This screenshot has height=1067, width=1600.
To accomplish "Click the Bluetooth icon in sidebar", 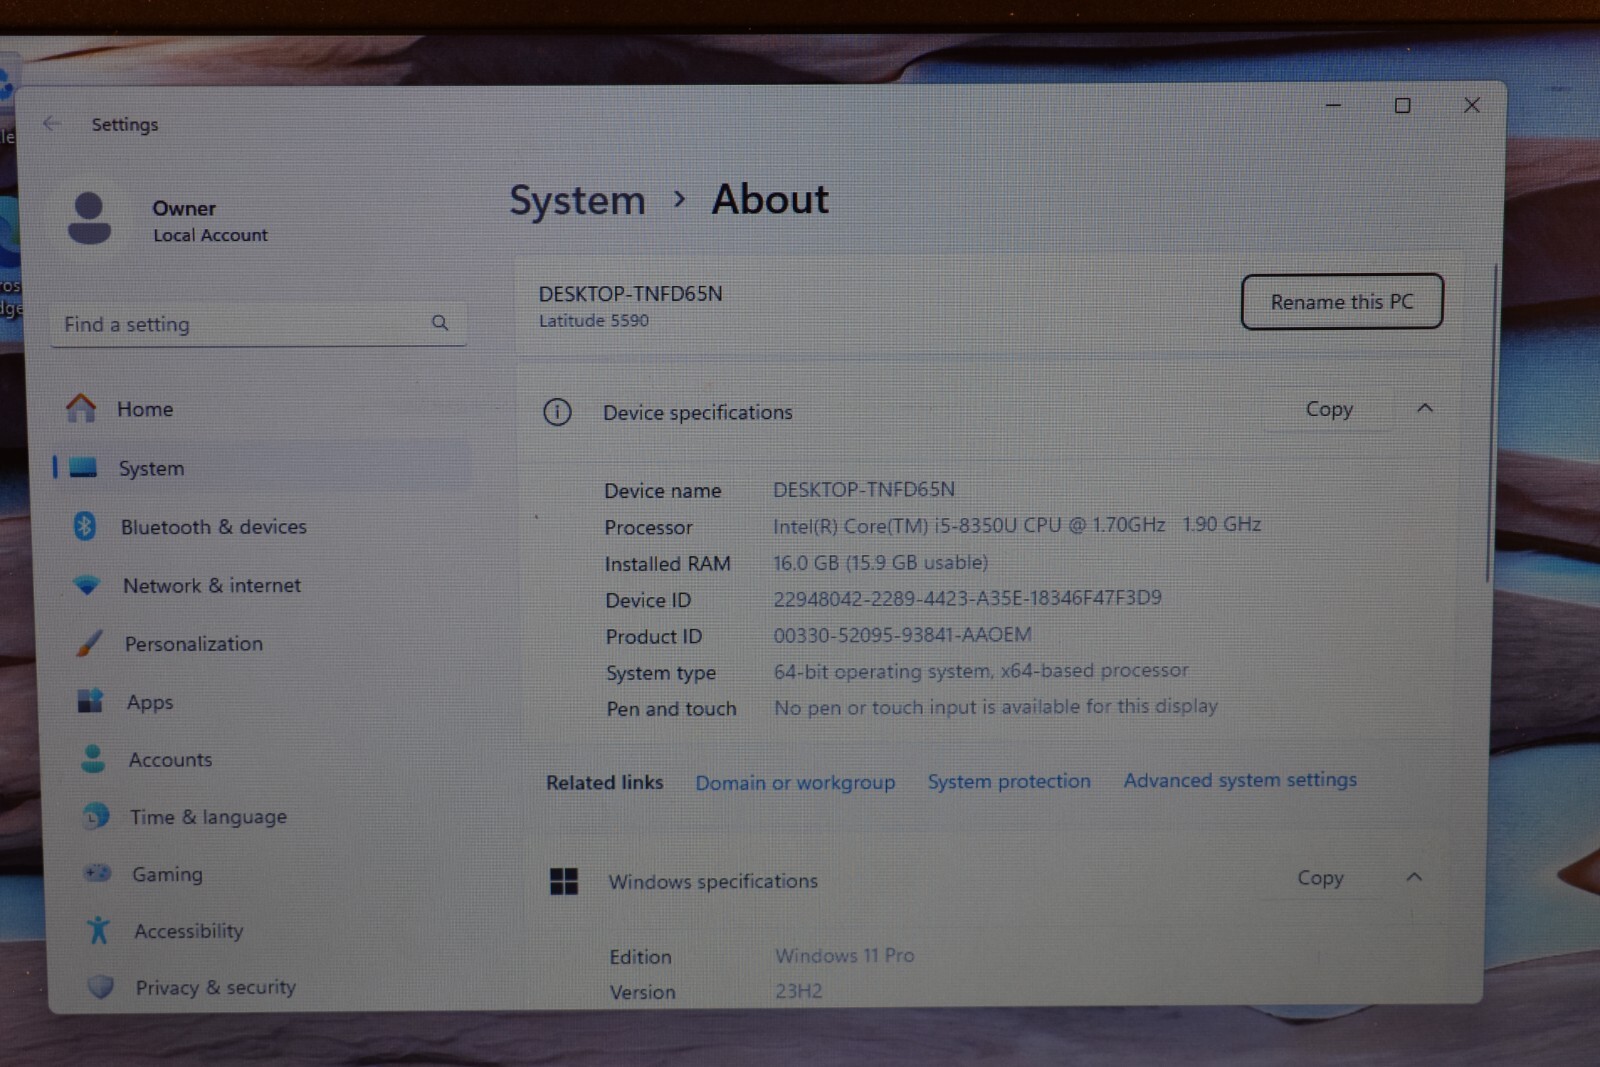I will pyautogui.click(x=85, y=526).
